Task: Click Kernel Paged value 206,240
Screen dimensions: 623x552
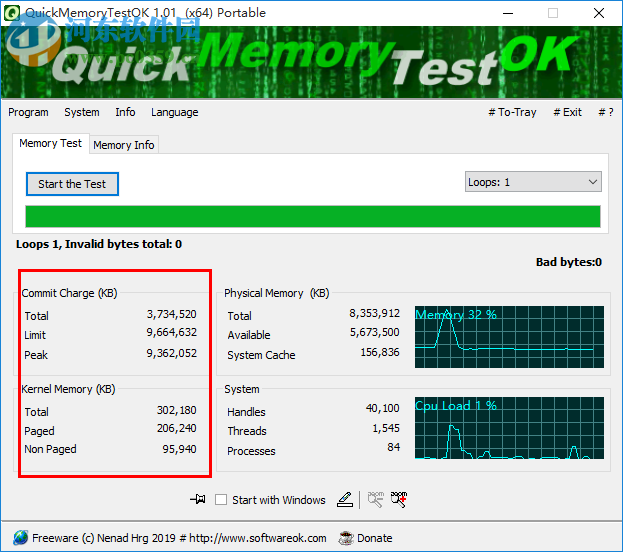Action: (x=176, y=428)
